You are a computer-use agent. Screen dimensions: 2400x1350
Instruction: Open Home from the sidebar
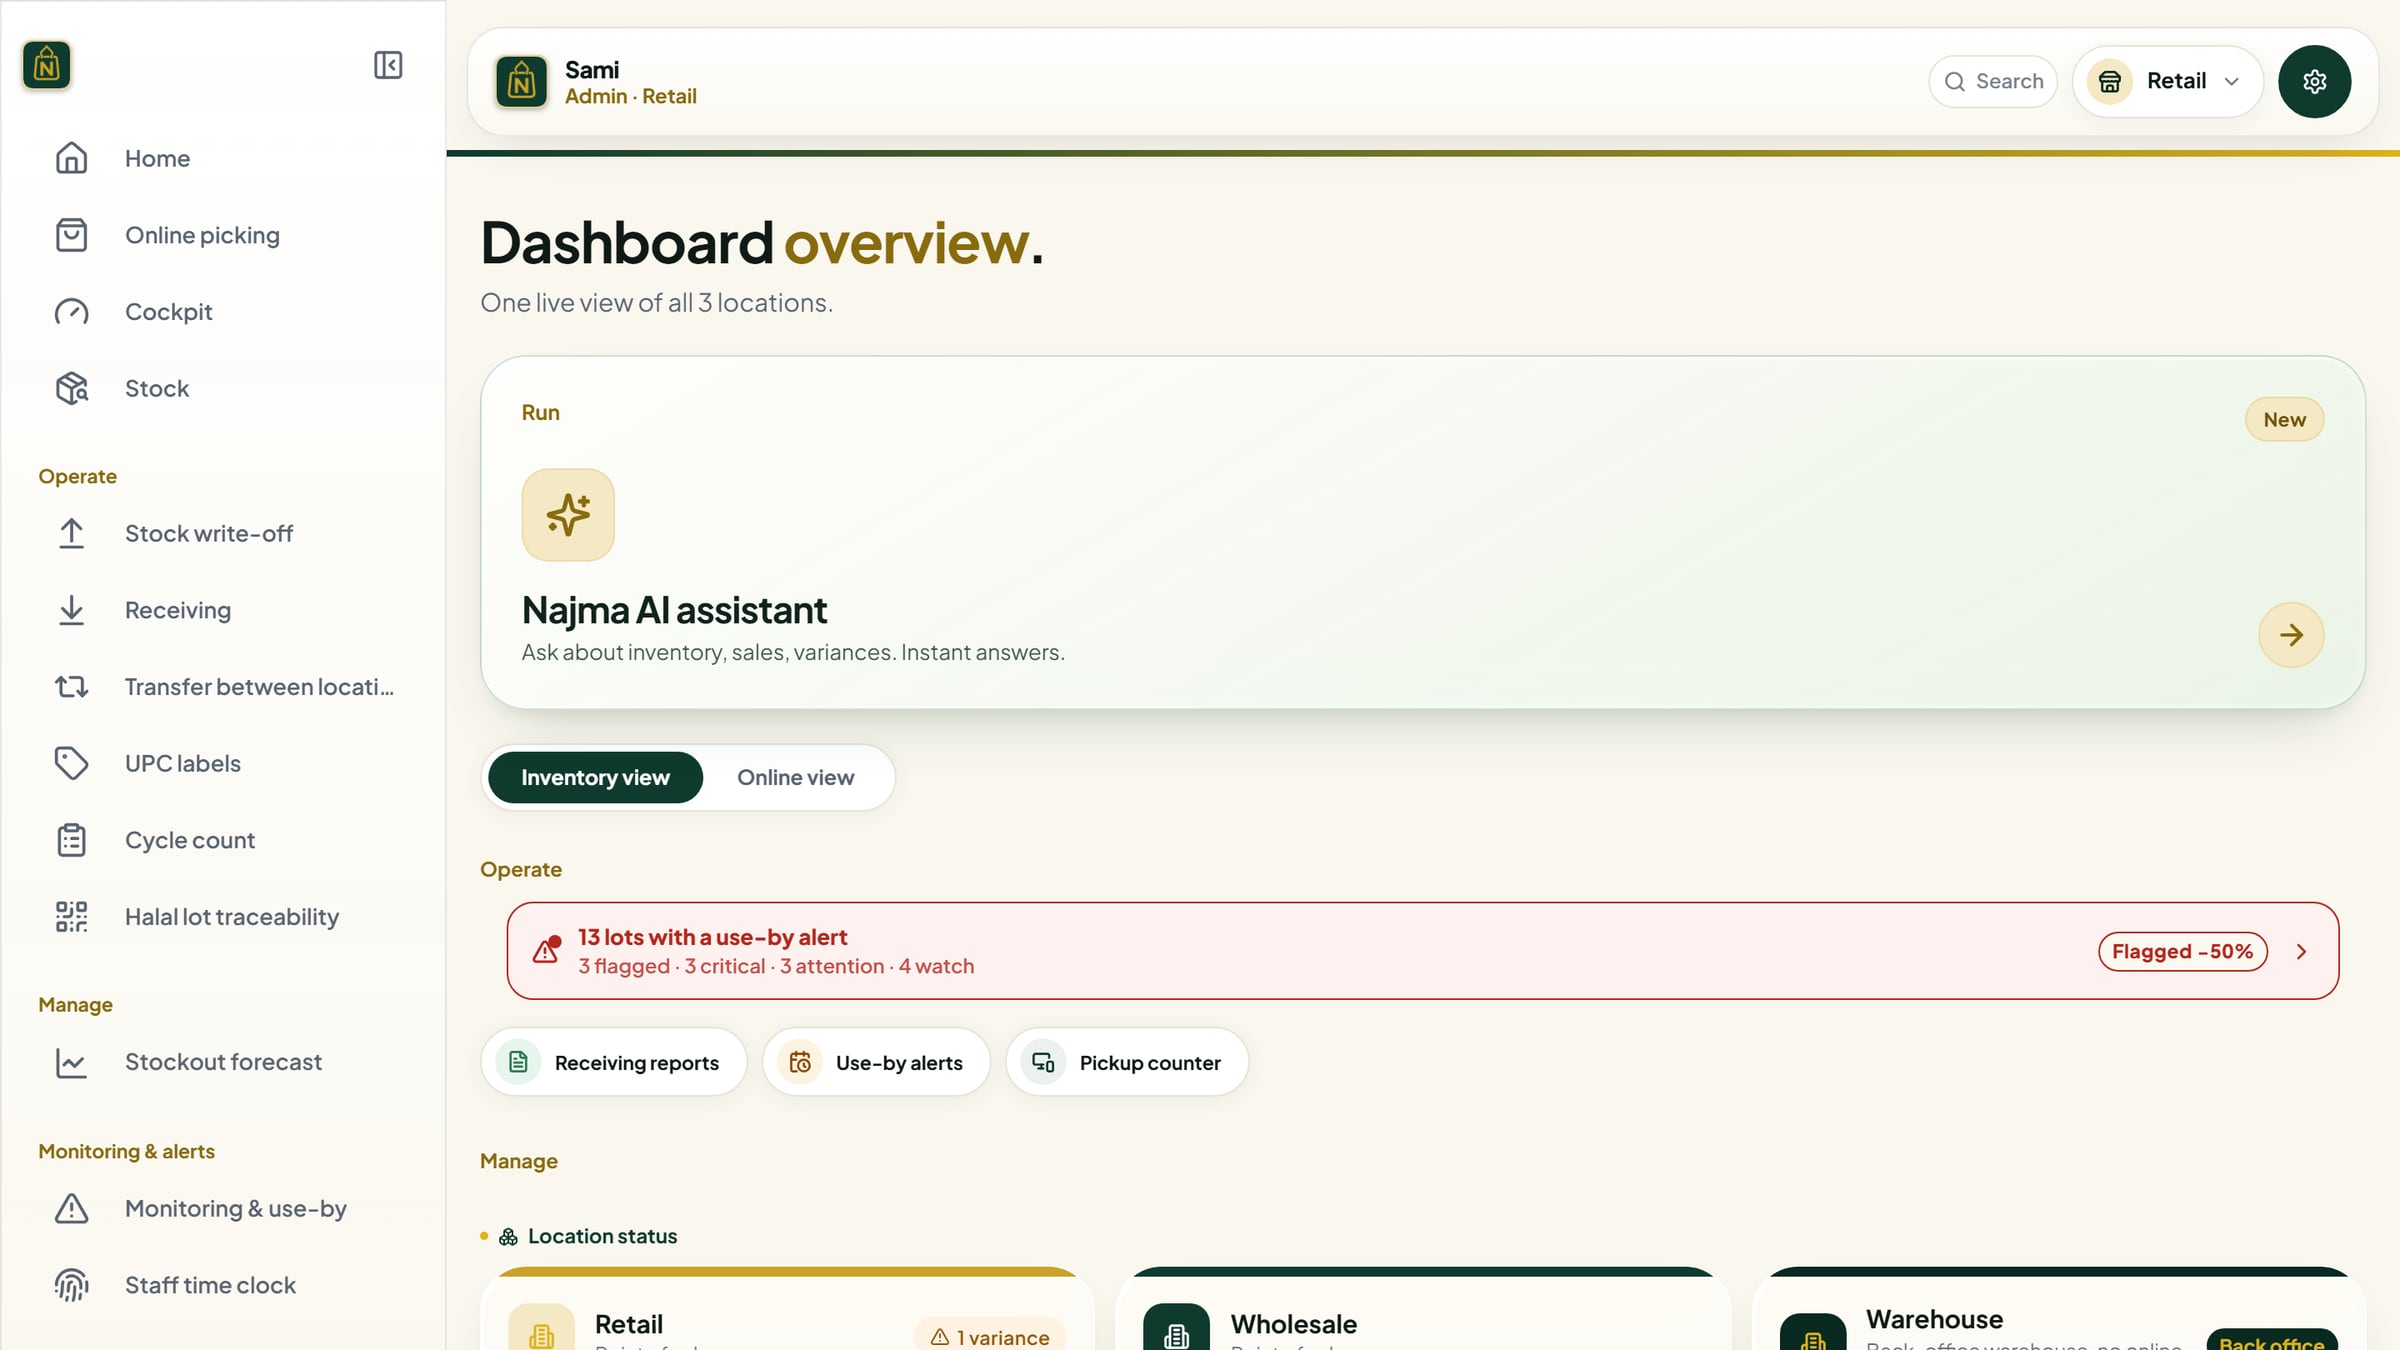click(x=157, y=158)
